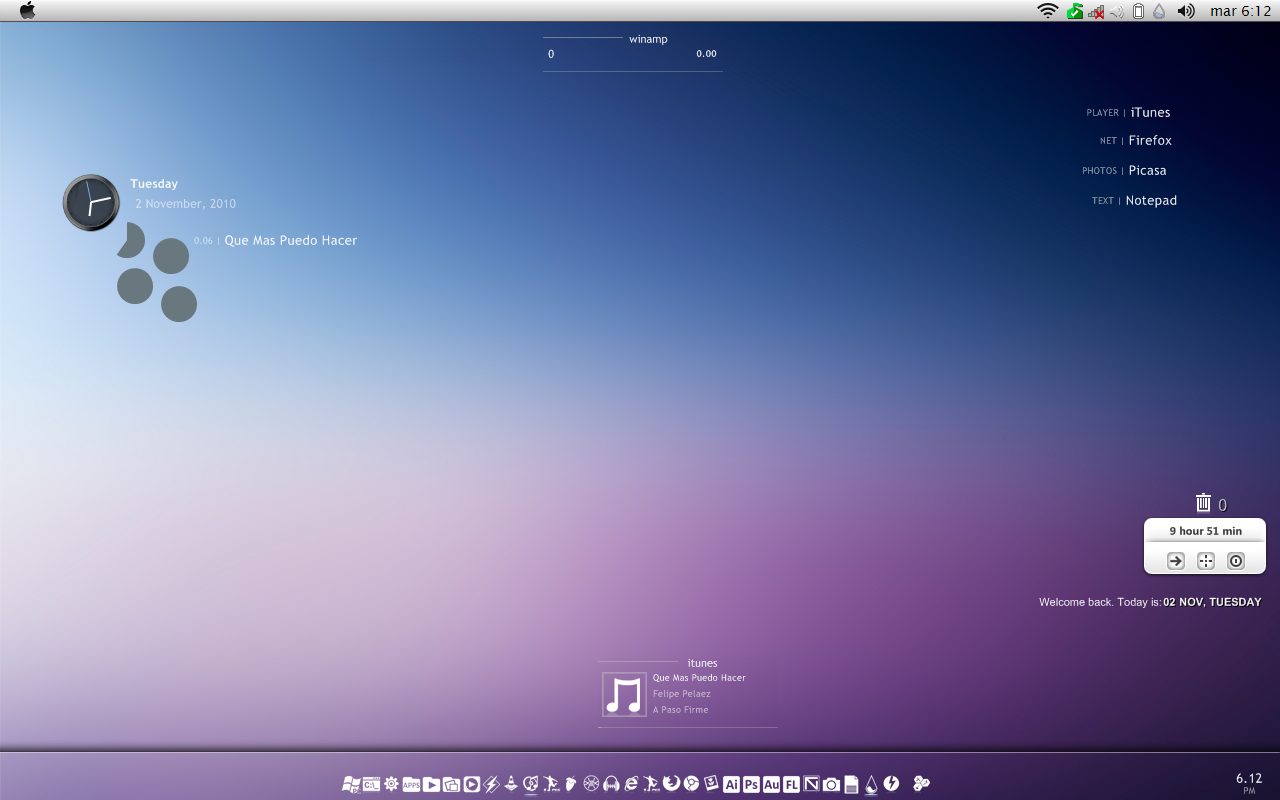Open the Google Chrome icon in dock
The width and height of the screenshot is (1280, 800).
click(x=691, y=784)
